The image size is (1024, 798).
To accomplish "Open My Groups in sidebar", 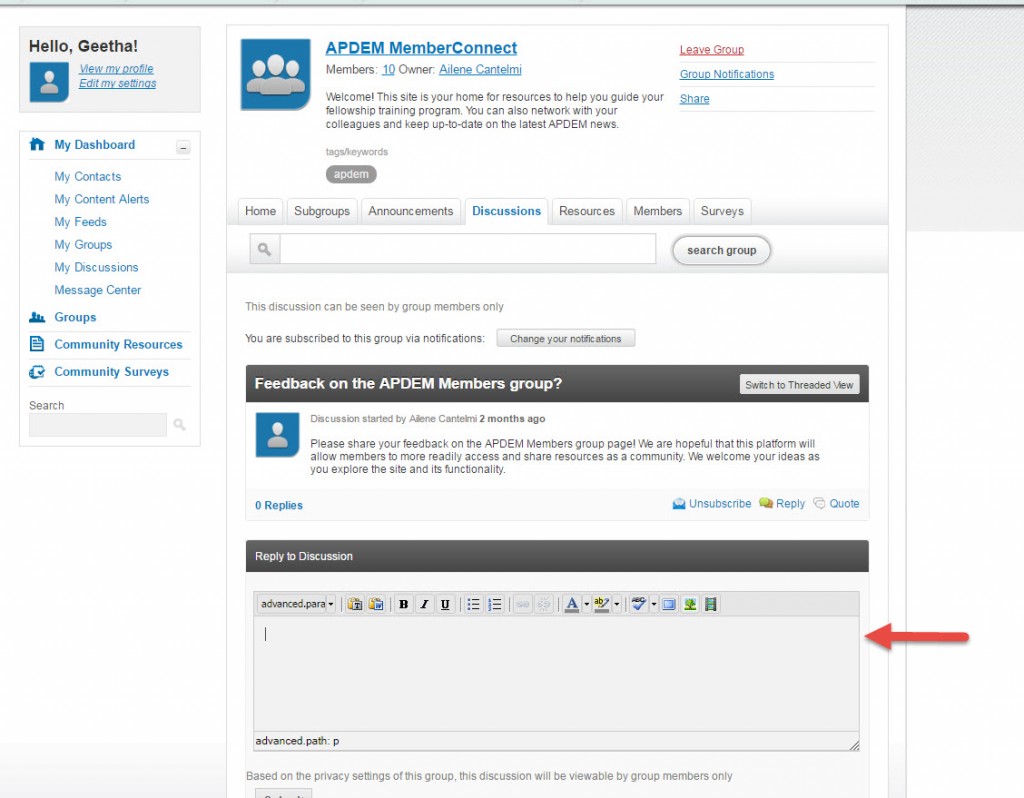I will [x=83, y=245].
